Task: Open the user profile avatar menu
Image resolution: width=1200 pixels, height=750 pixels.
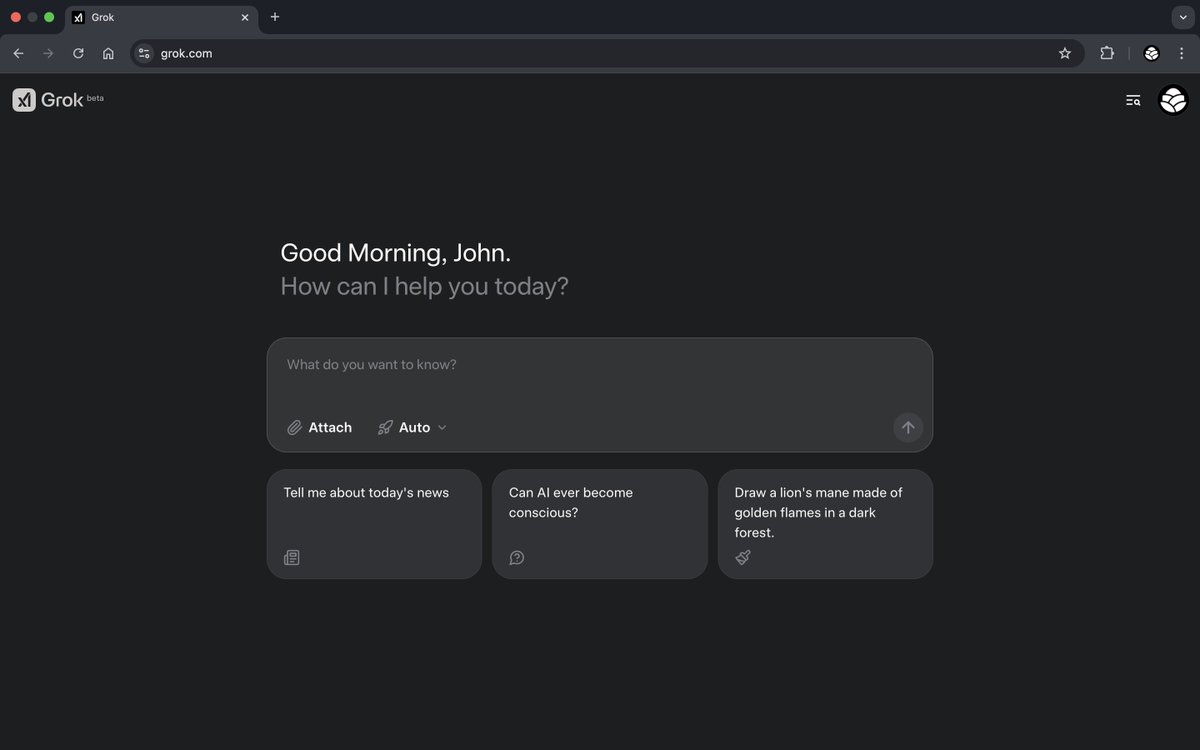Action: coord(1173,100)
